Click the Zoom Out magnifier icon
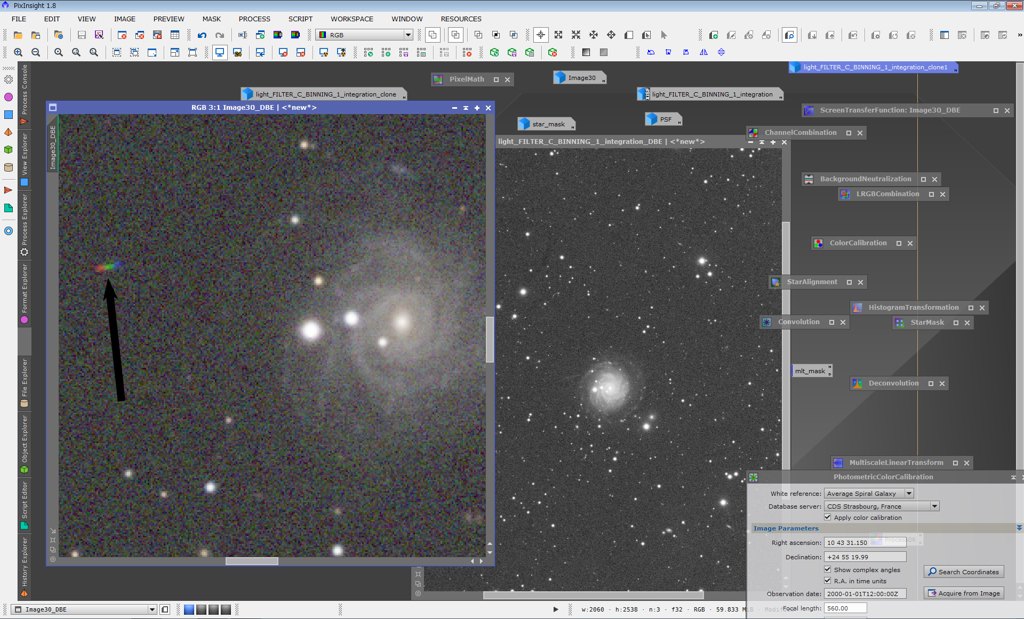Screen dimensions: 1024x619 tap(36, 52)
